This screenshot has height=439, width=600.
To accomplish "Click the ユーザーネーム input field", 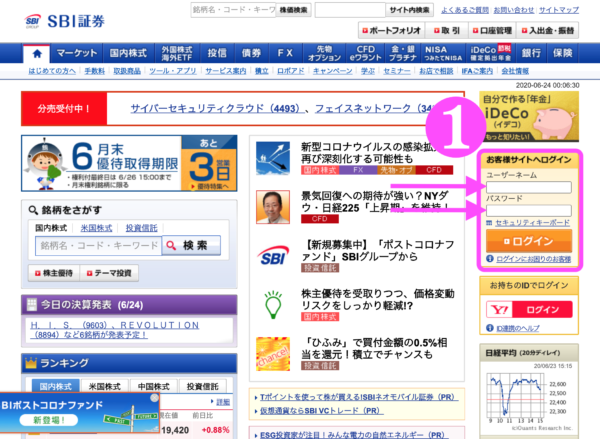I will click(x=529, y=187).
